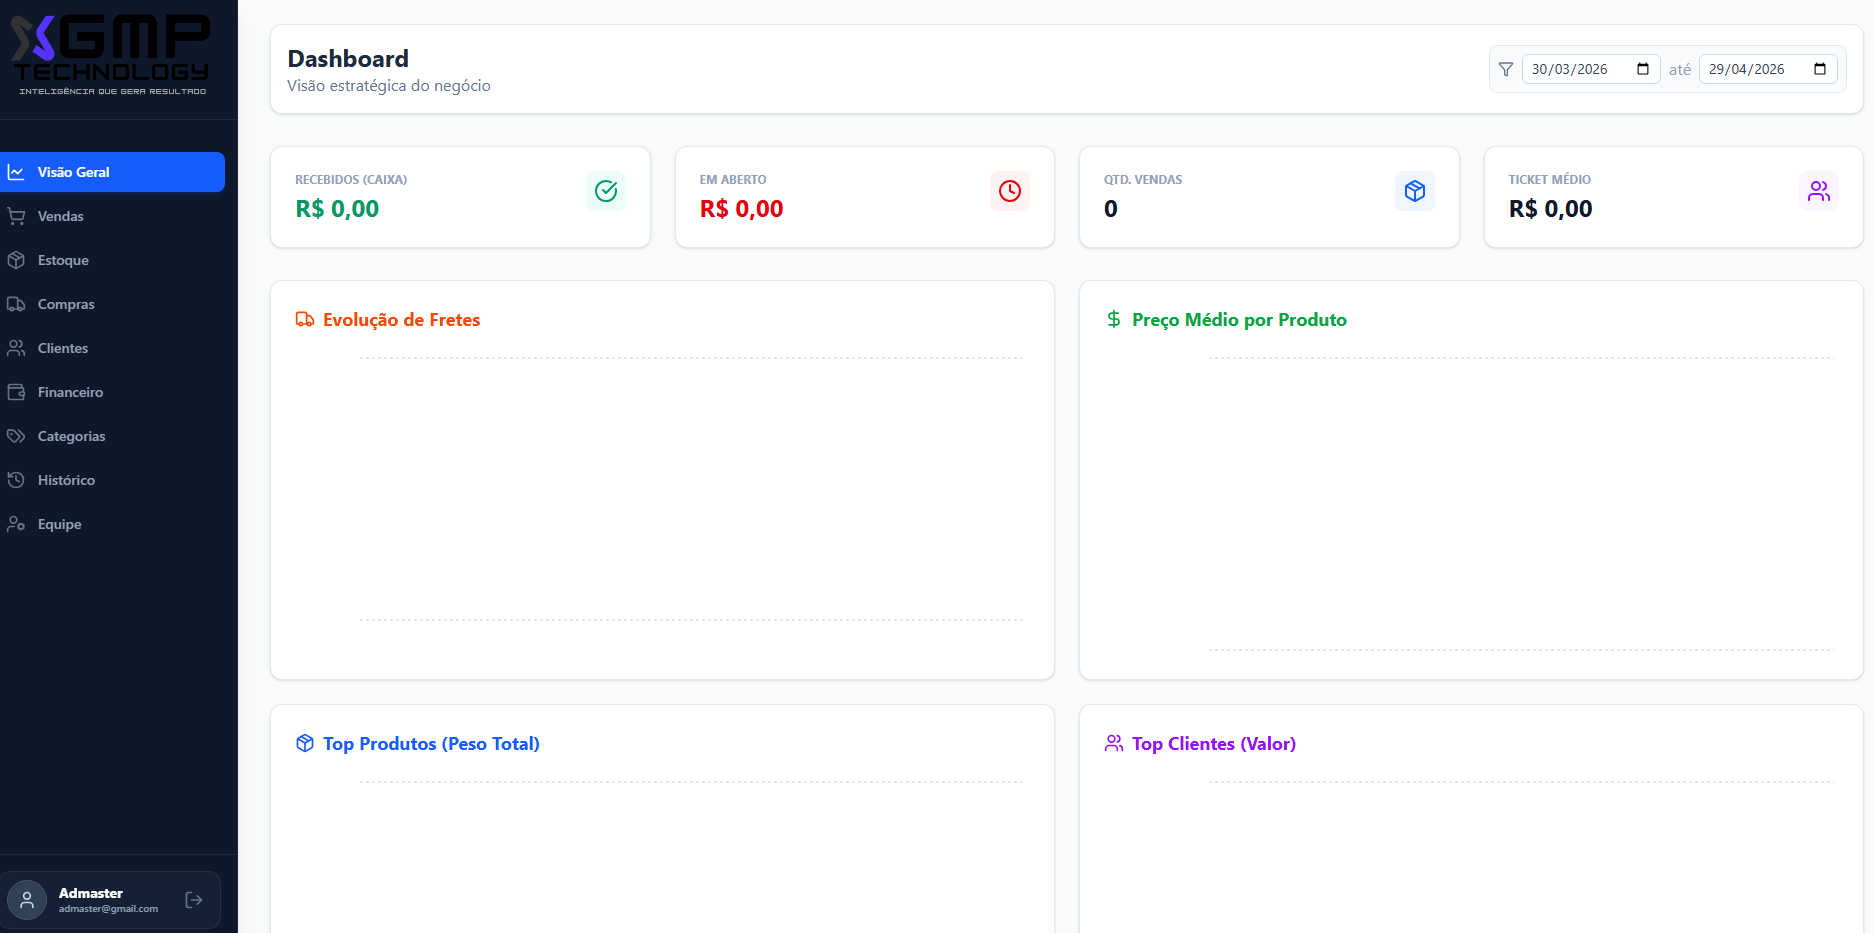The width and height of the screenshot is (1874, 933).
Task: Select the Visão Geral chart icon
Action: (15, 171)
